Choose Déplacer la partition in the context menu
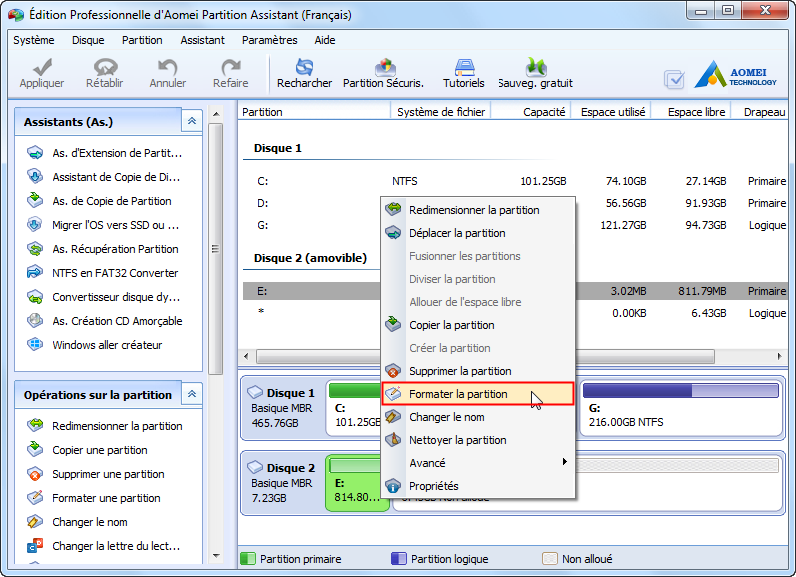The image size is (796, 577). click(478, 233)
